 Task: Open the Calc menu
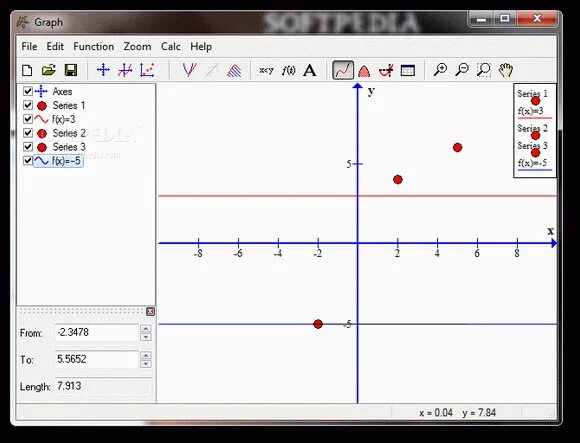(171, 47)
